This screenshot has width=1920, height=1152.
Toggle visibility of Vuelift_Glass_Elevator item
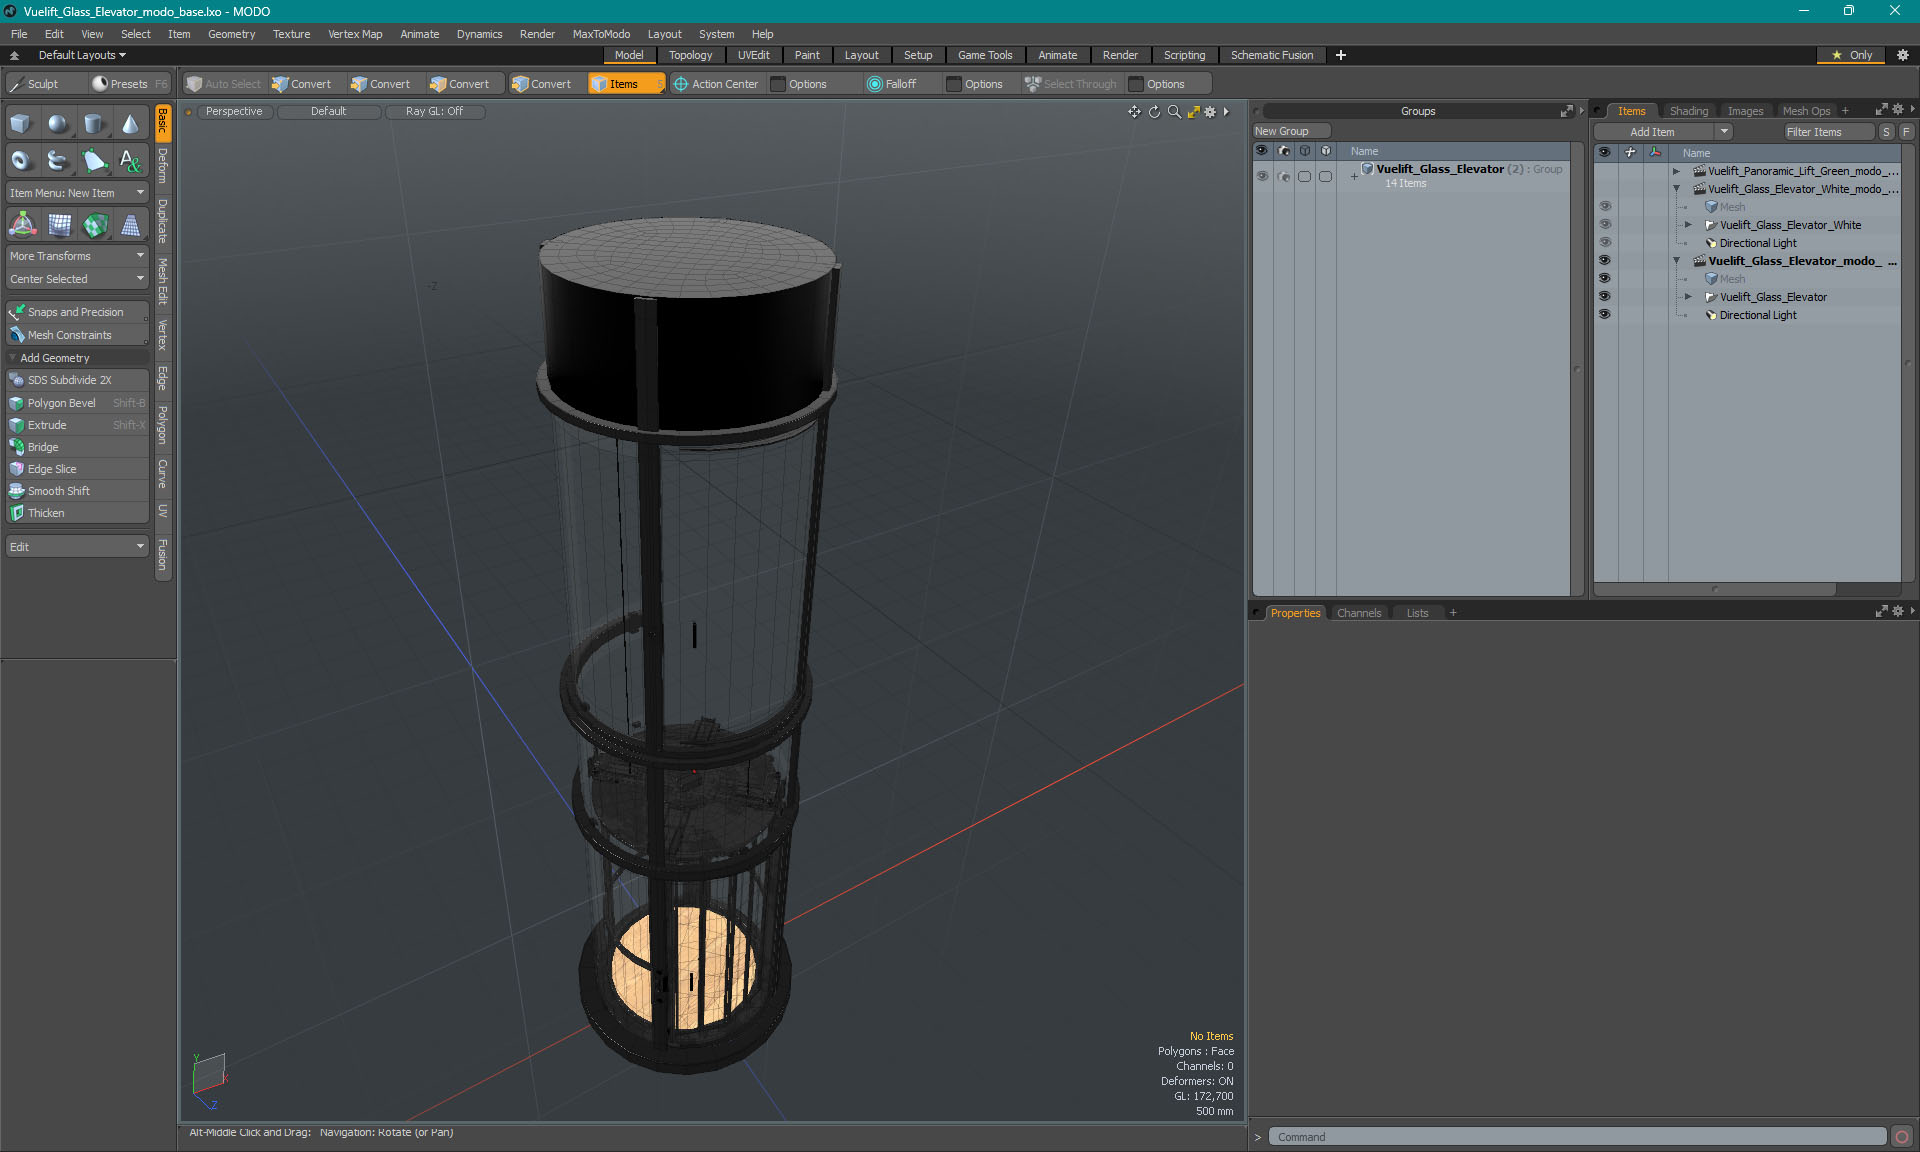point(1605,297)
